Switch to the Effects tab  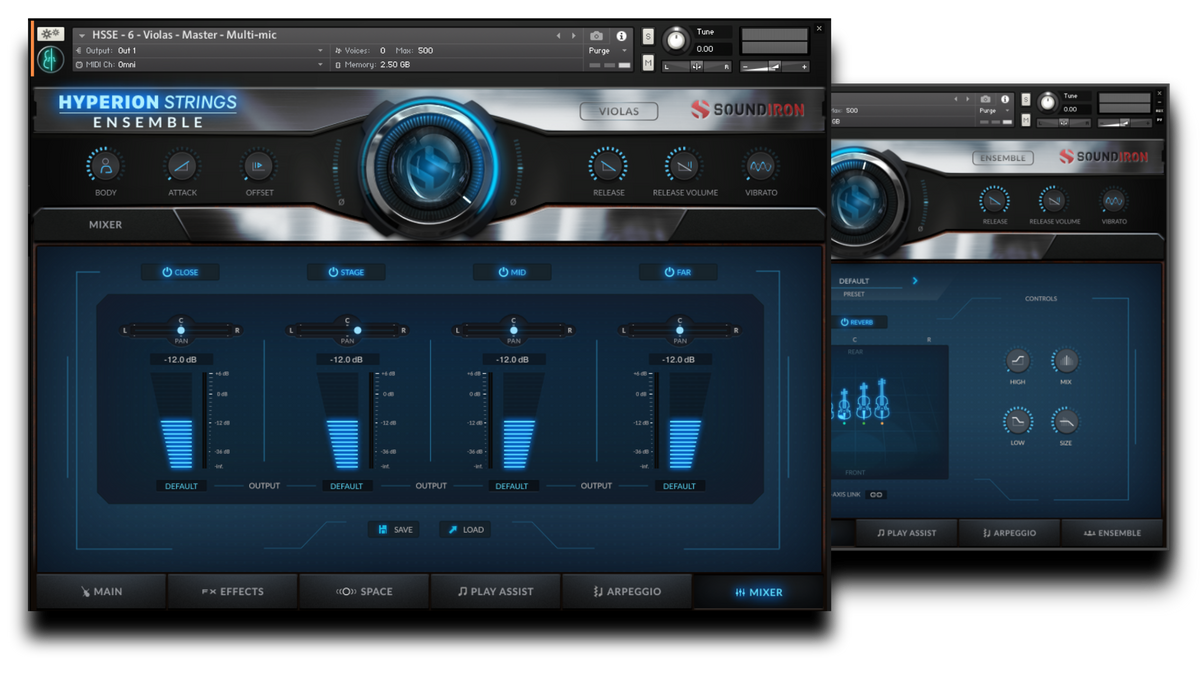[233, 592]
